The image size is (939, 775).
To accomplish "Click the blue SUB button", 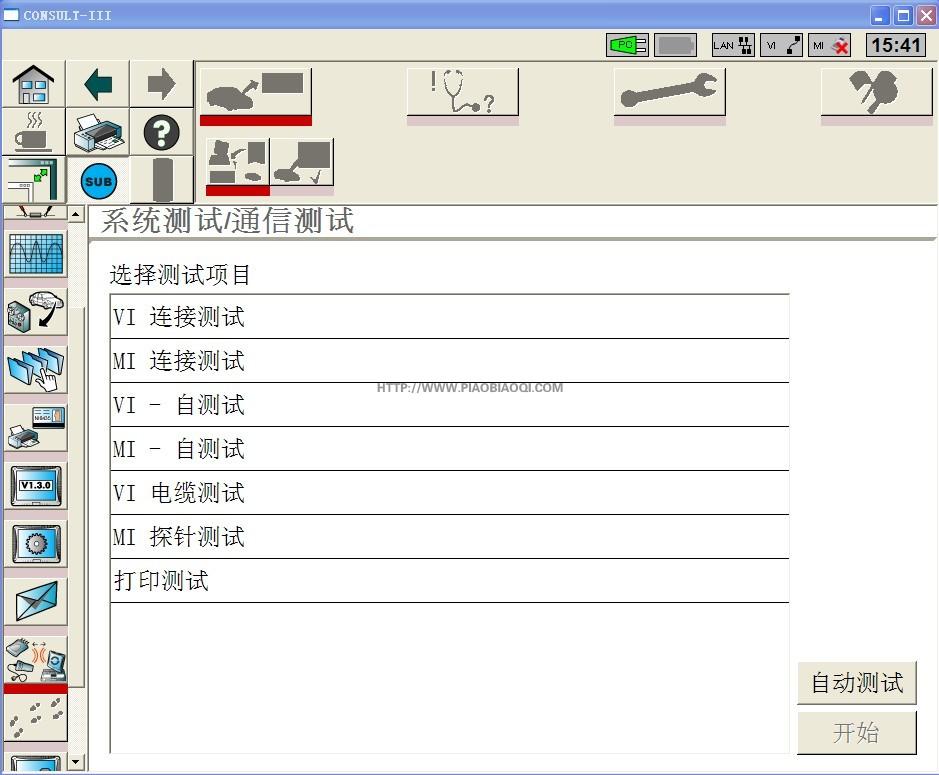I will click(x=98, y=181).
